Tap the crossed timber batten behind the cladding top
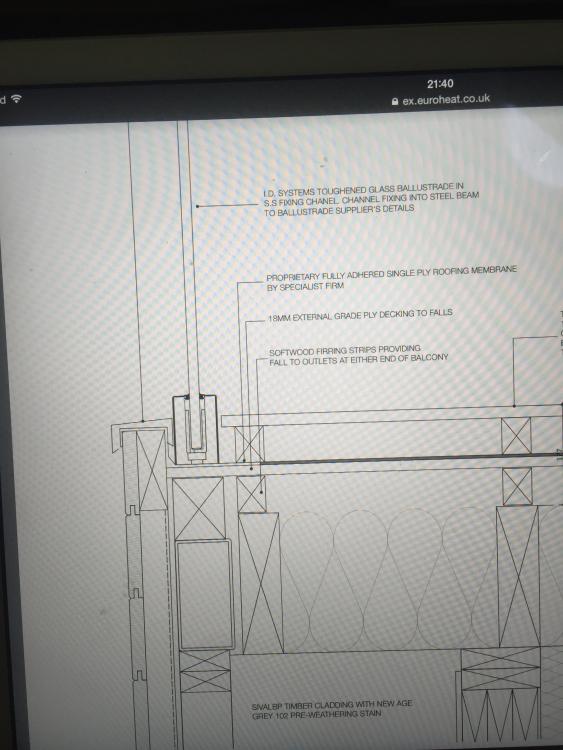Screen dimensions: 563x750 [x=152, y=470]
